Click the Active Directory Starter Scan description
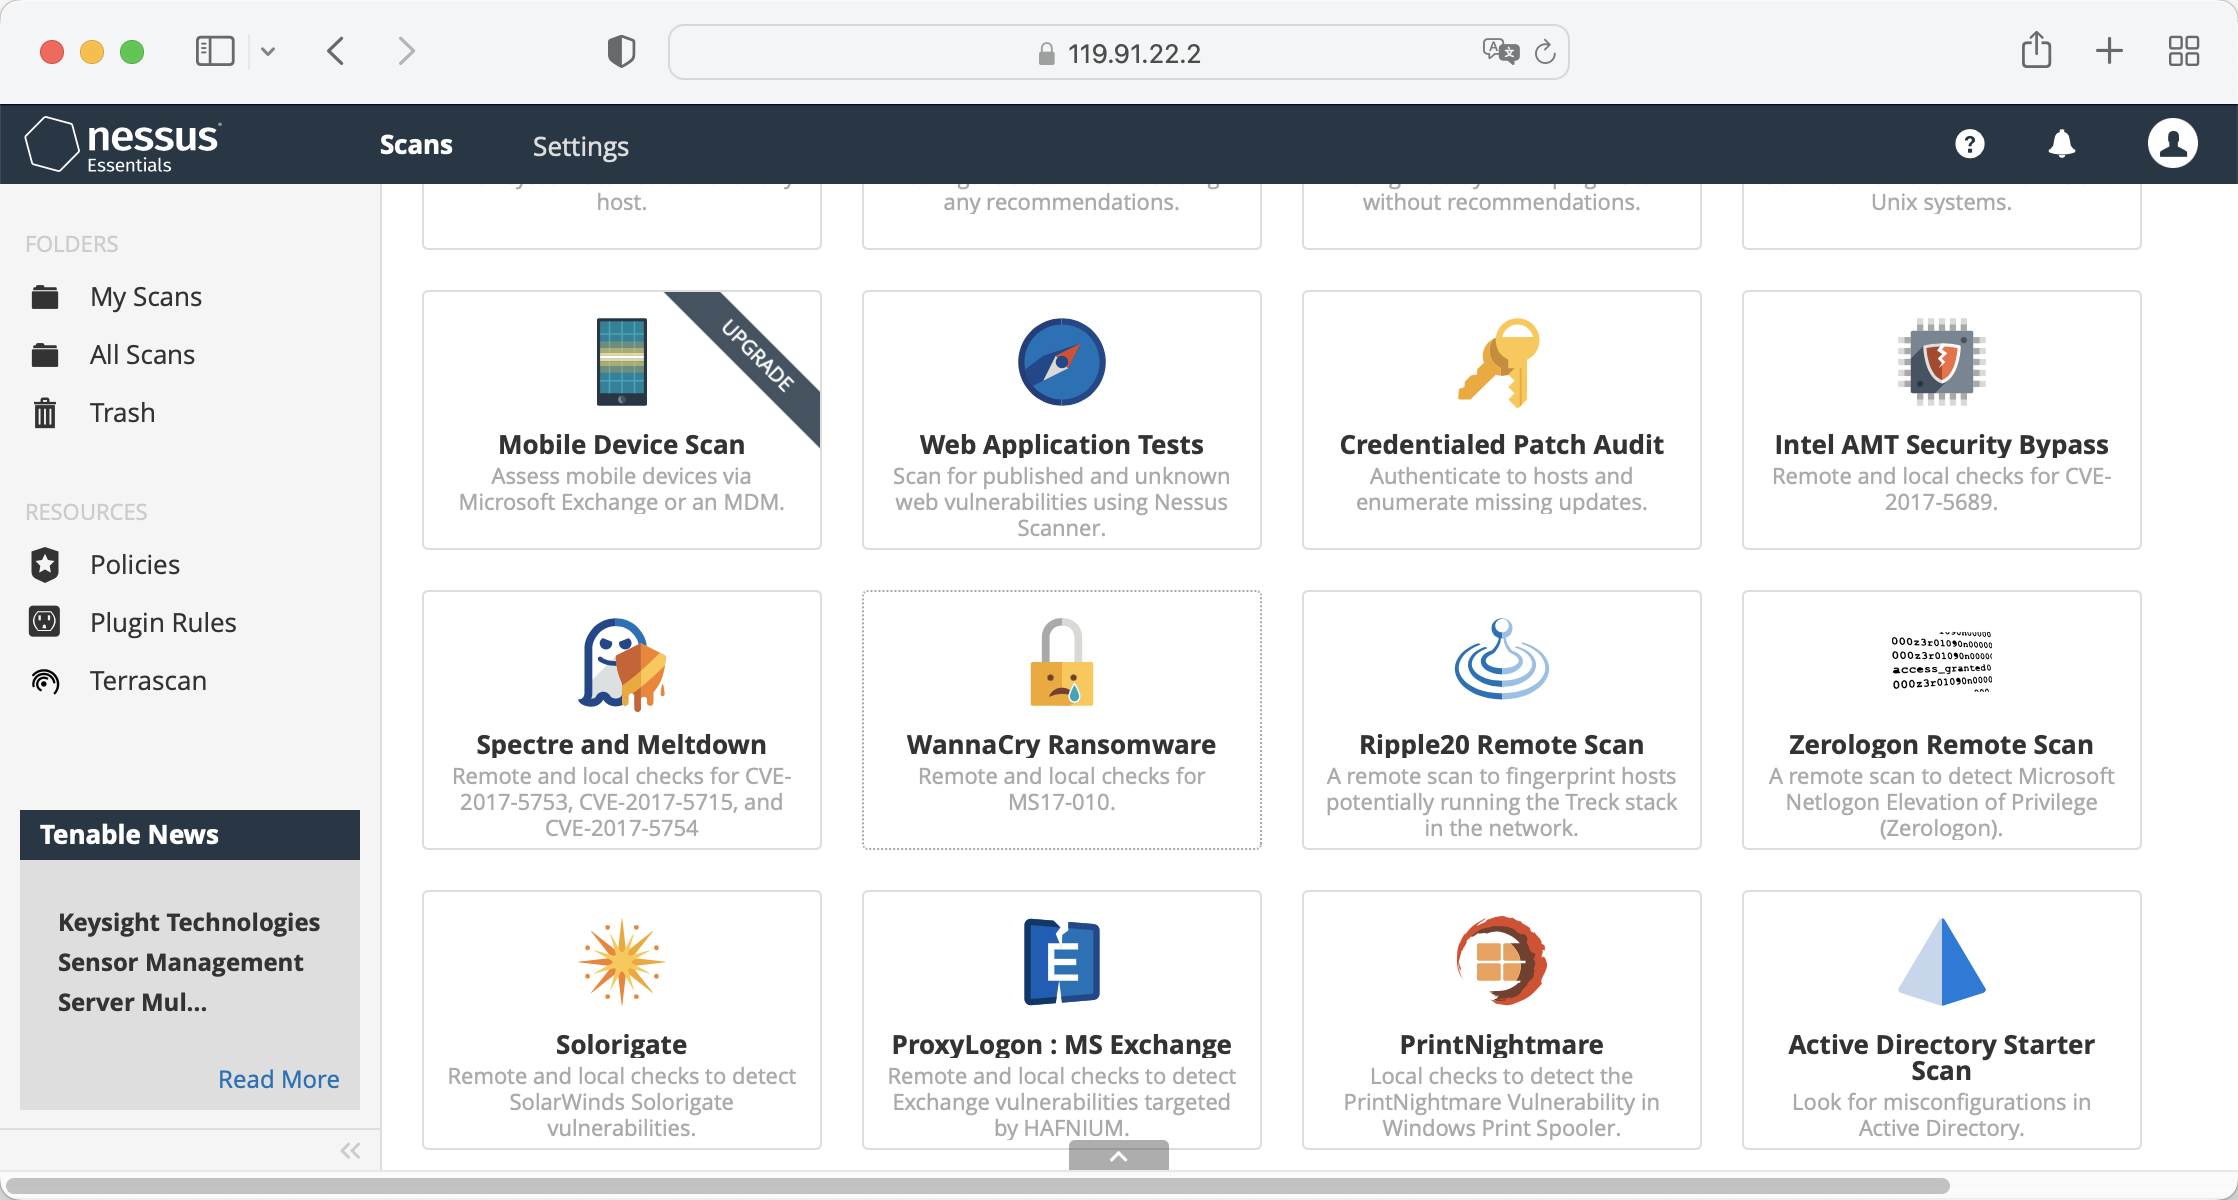This screenshot has width=2238, height=1200. pos(1941,1115)
